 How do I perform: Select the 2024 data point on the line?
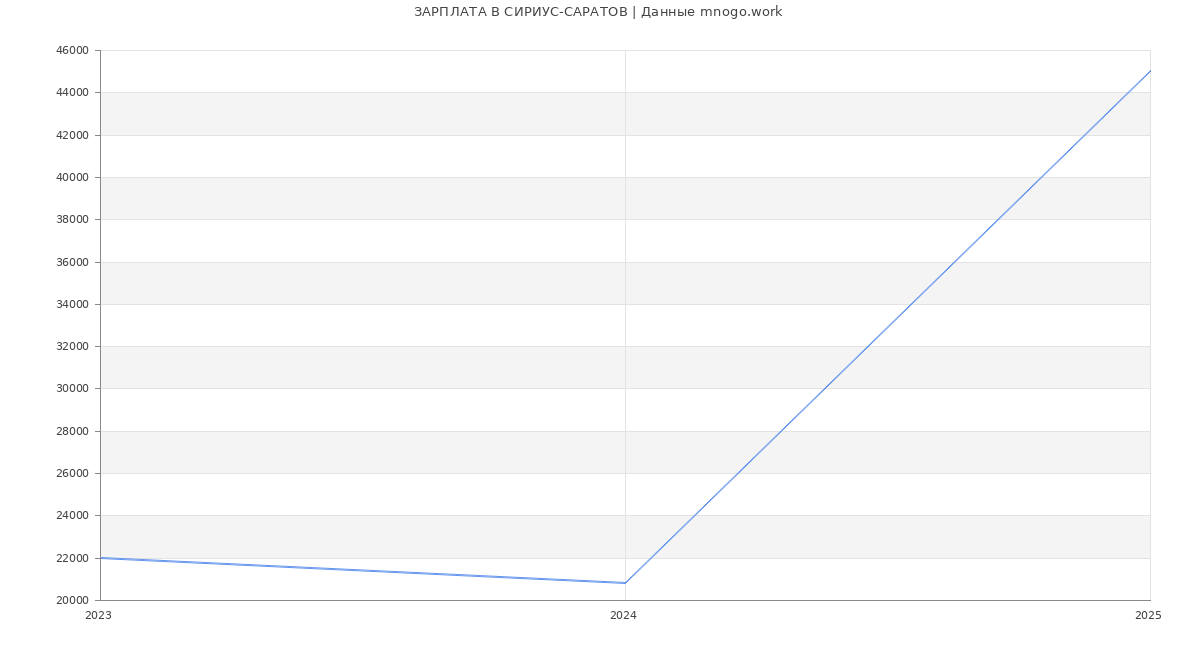pos(625,583)
